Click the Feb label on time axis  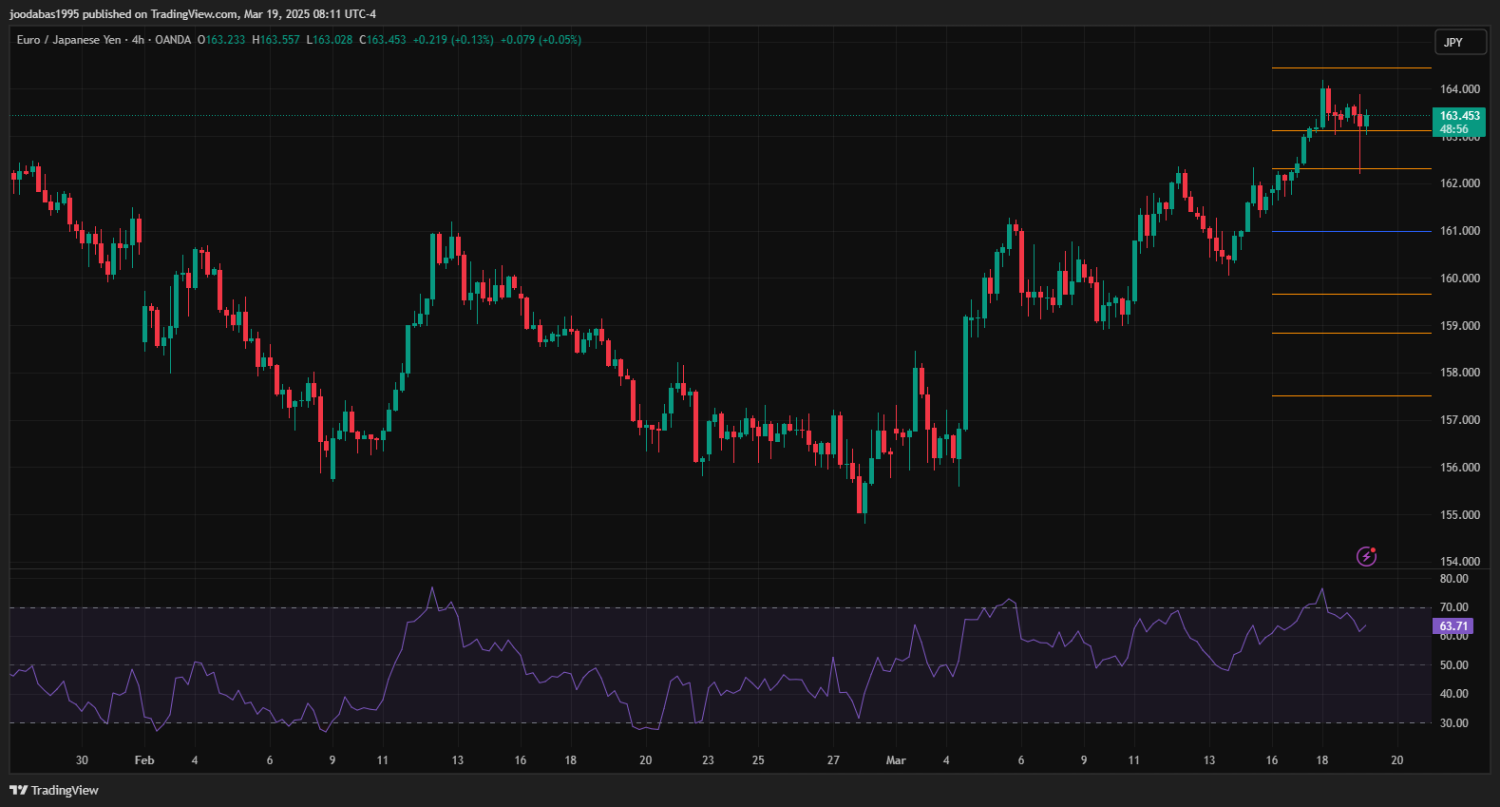tap(143, 760)
